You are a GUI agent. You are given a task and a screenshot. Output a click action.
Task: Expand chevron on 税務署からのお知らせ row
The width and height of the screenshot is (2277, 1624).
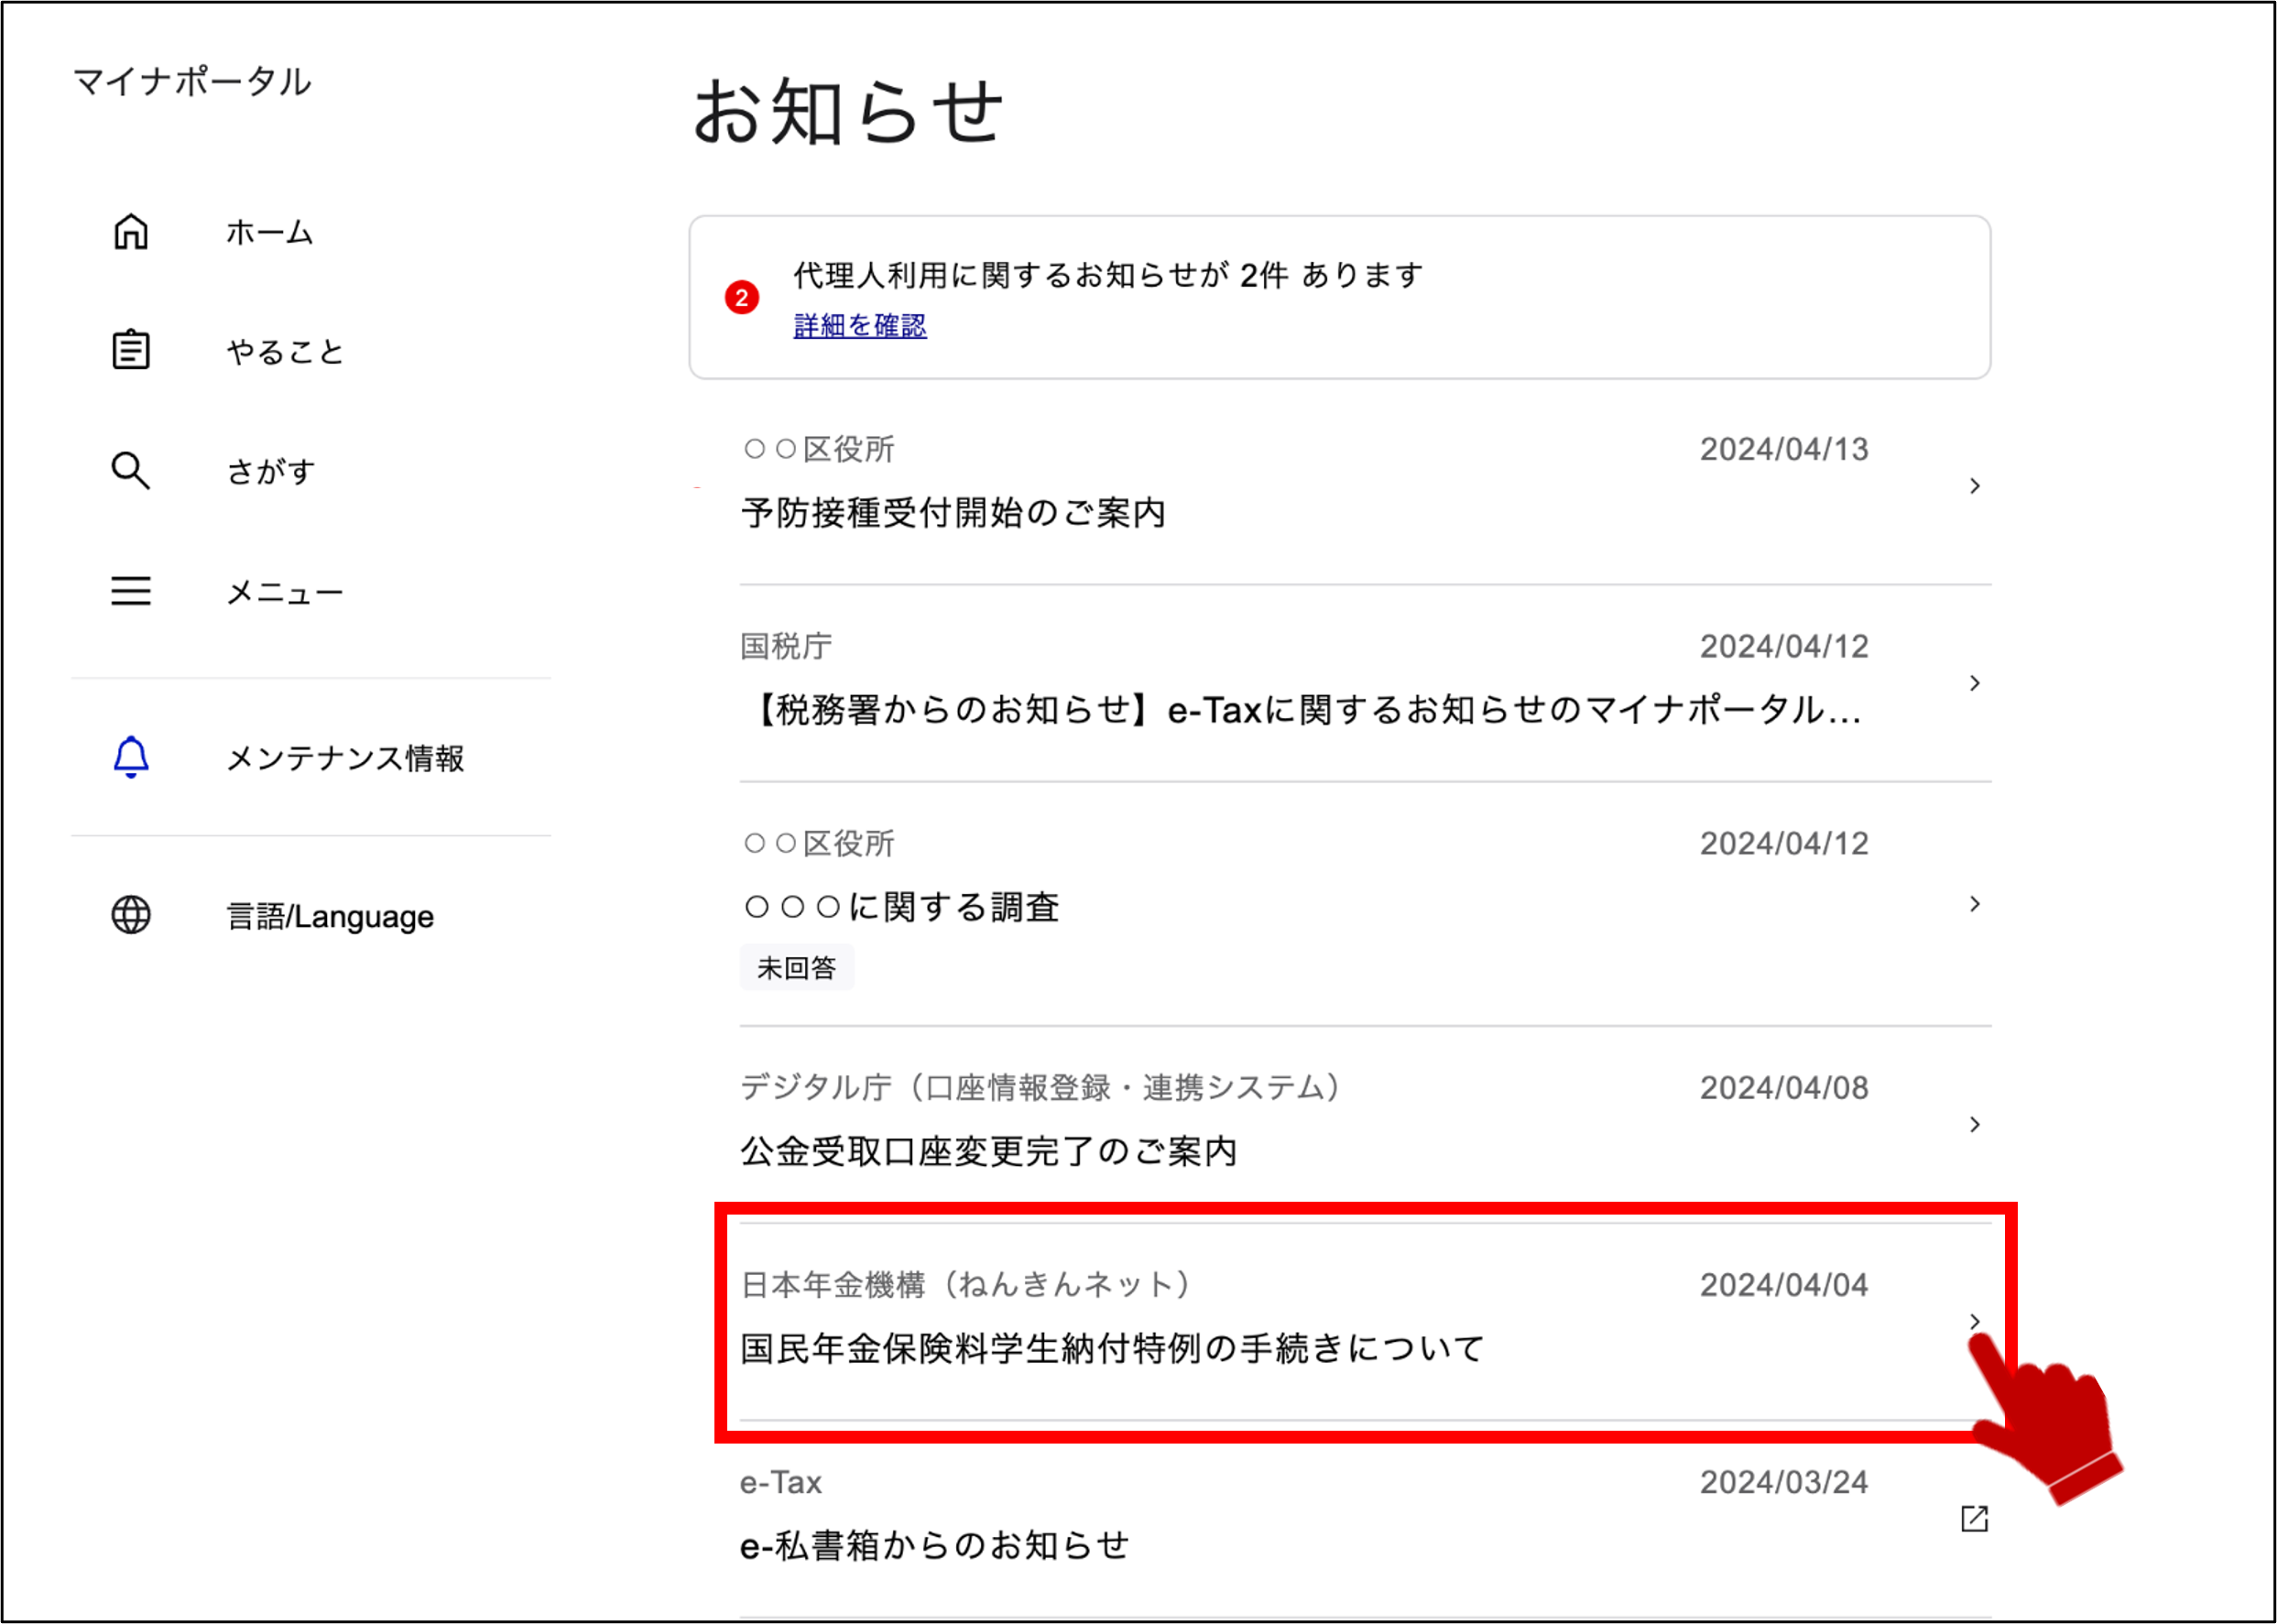[1975, 683]
